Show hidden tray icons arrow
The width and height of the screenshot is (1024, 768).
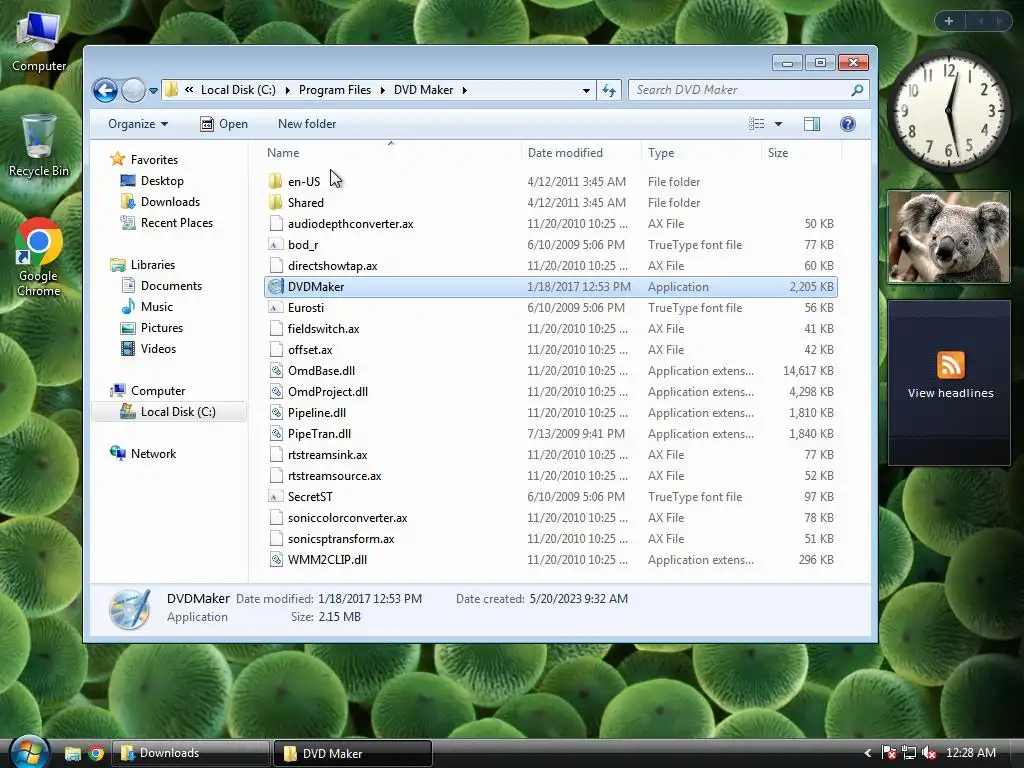pyautogui.click(x=868, y=753)
